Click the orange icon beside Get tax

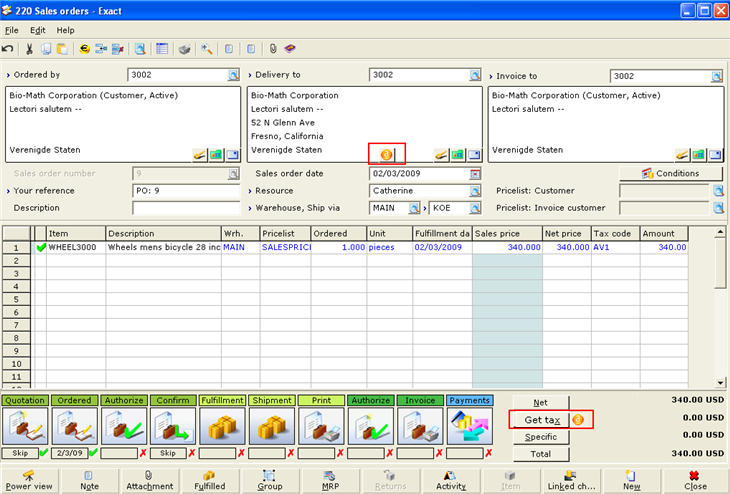(x=578, y=420)
